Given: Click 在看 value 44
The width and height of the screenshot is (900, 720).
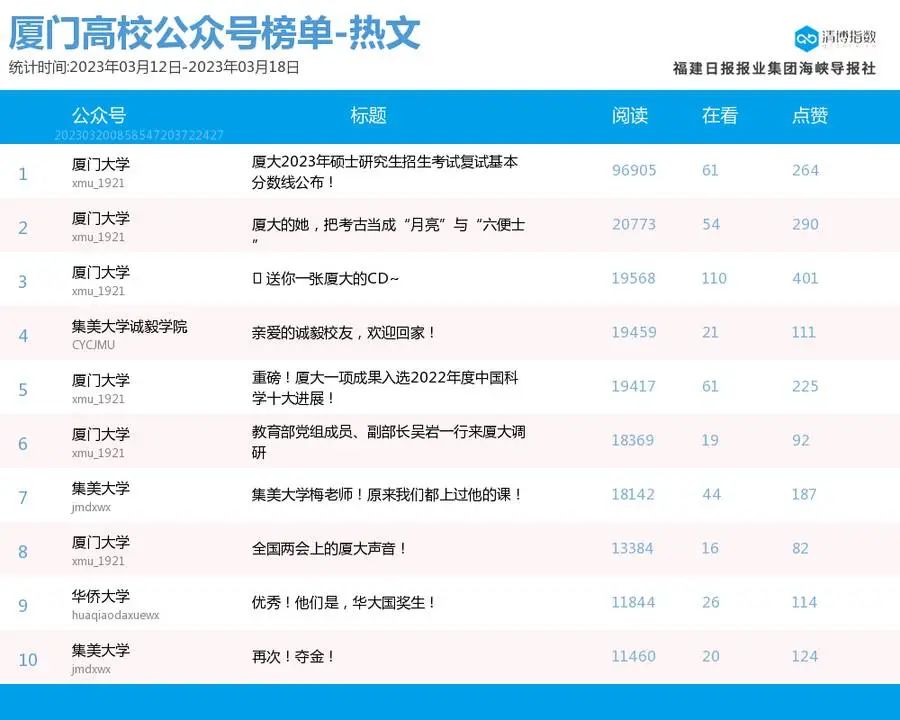Looking at the screenshot, I should click(x=711, y=494).
